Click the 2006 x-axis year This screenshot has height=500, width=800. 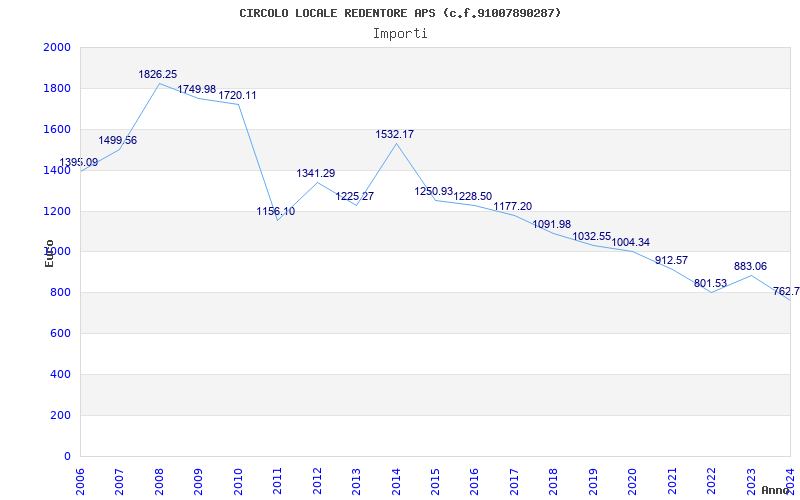tap(80, 482)
